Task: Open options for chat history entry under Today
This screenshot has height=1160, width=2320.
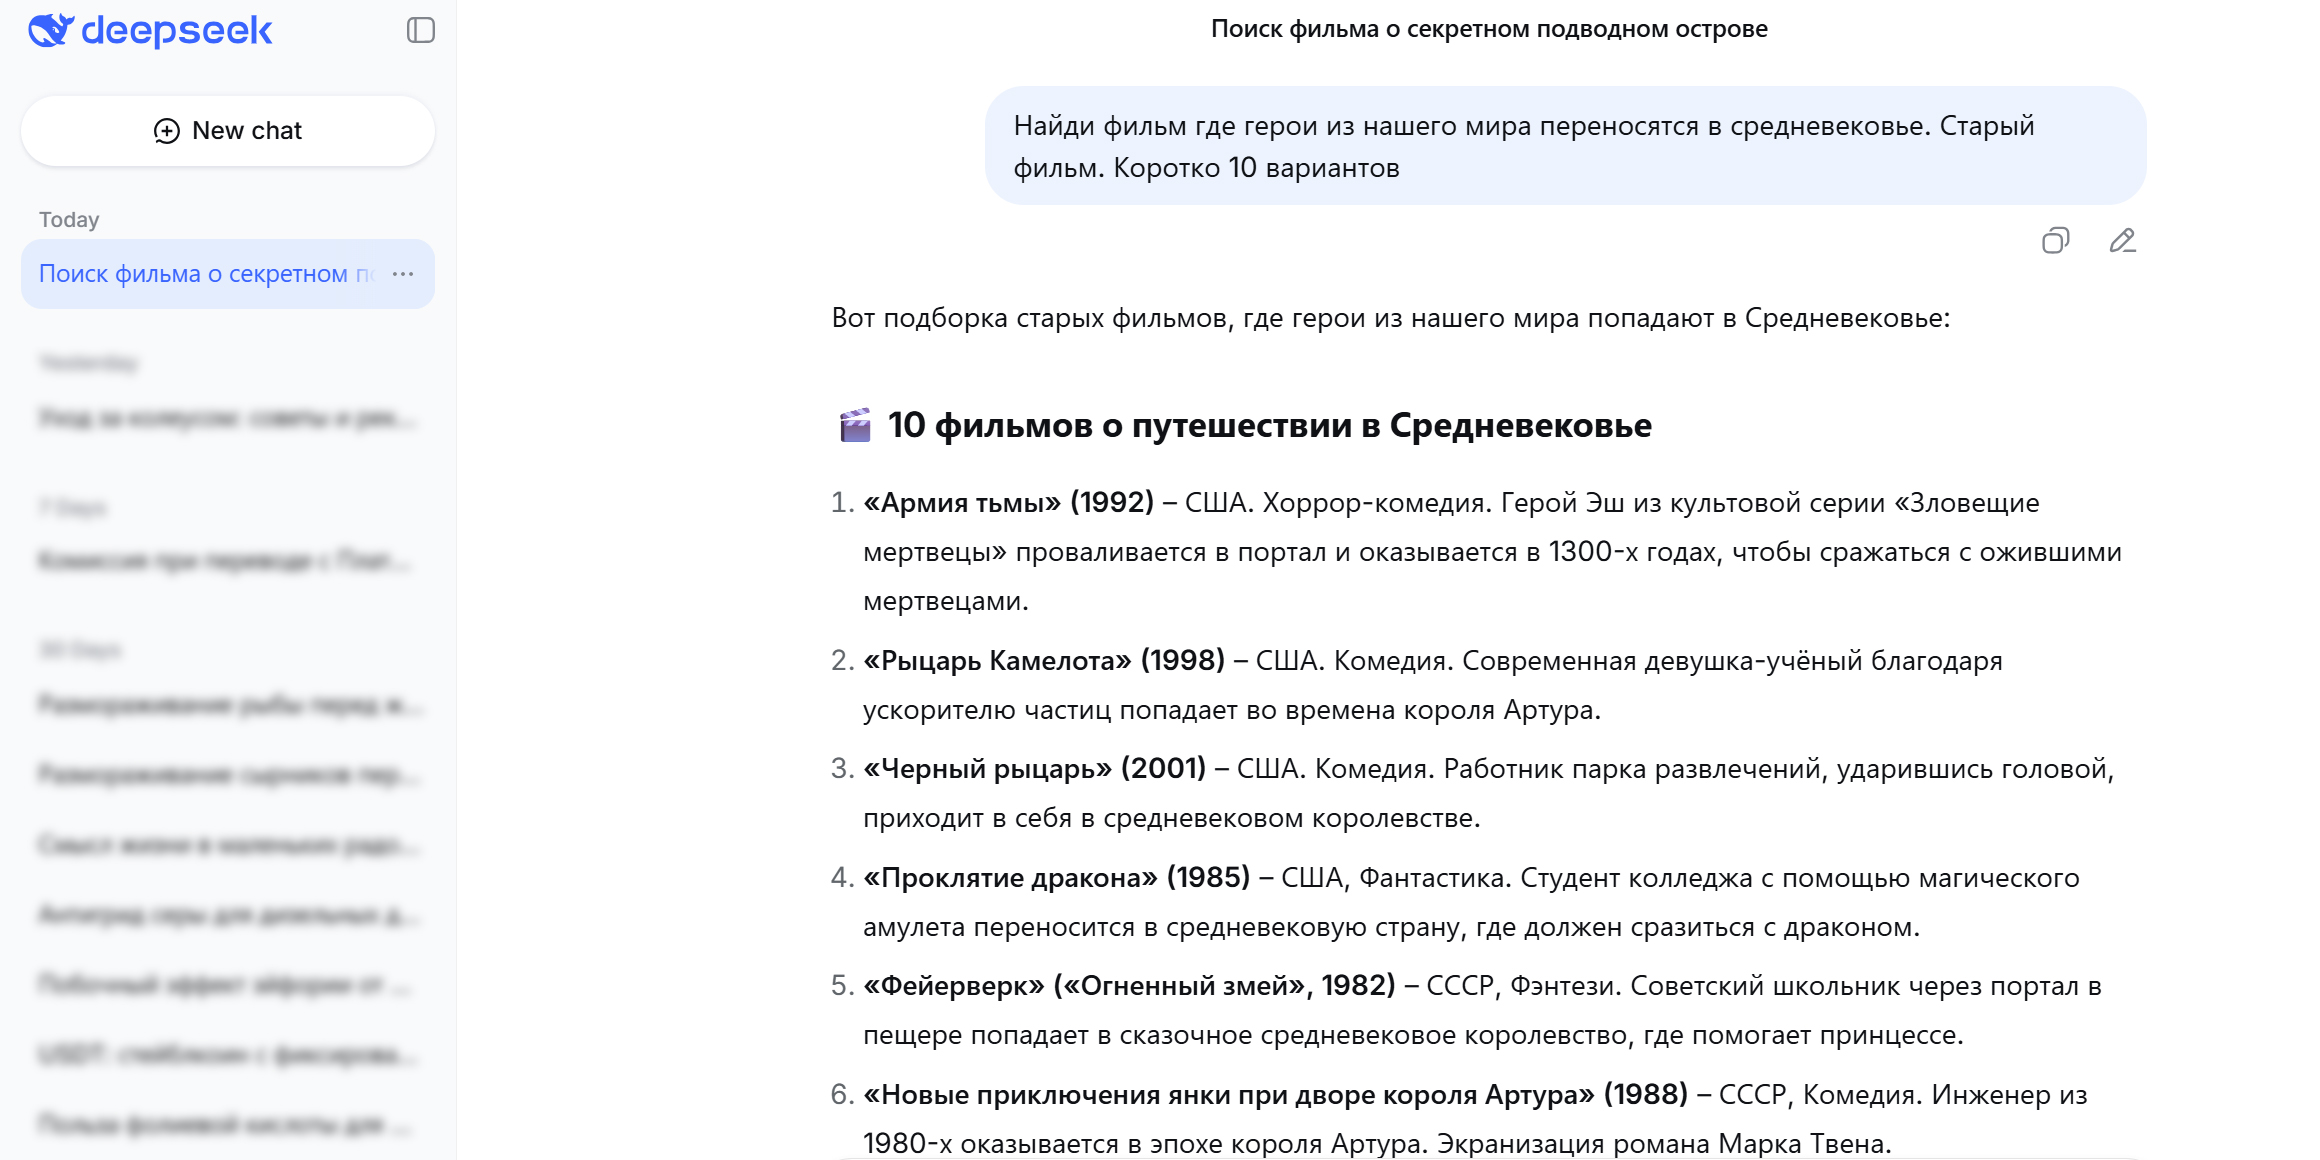Action: coord(404,273)
